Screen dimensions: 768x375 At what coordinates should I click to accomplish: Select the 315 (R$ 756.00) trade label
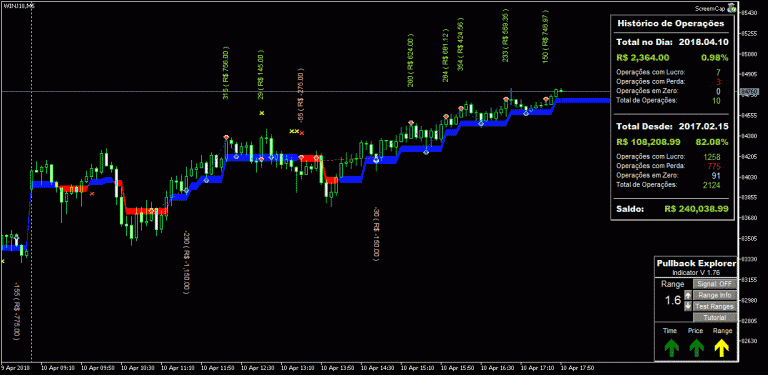(226, 73)
